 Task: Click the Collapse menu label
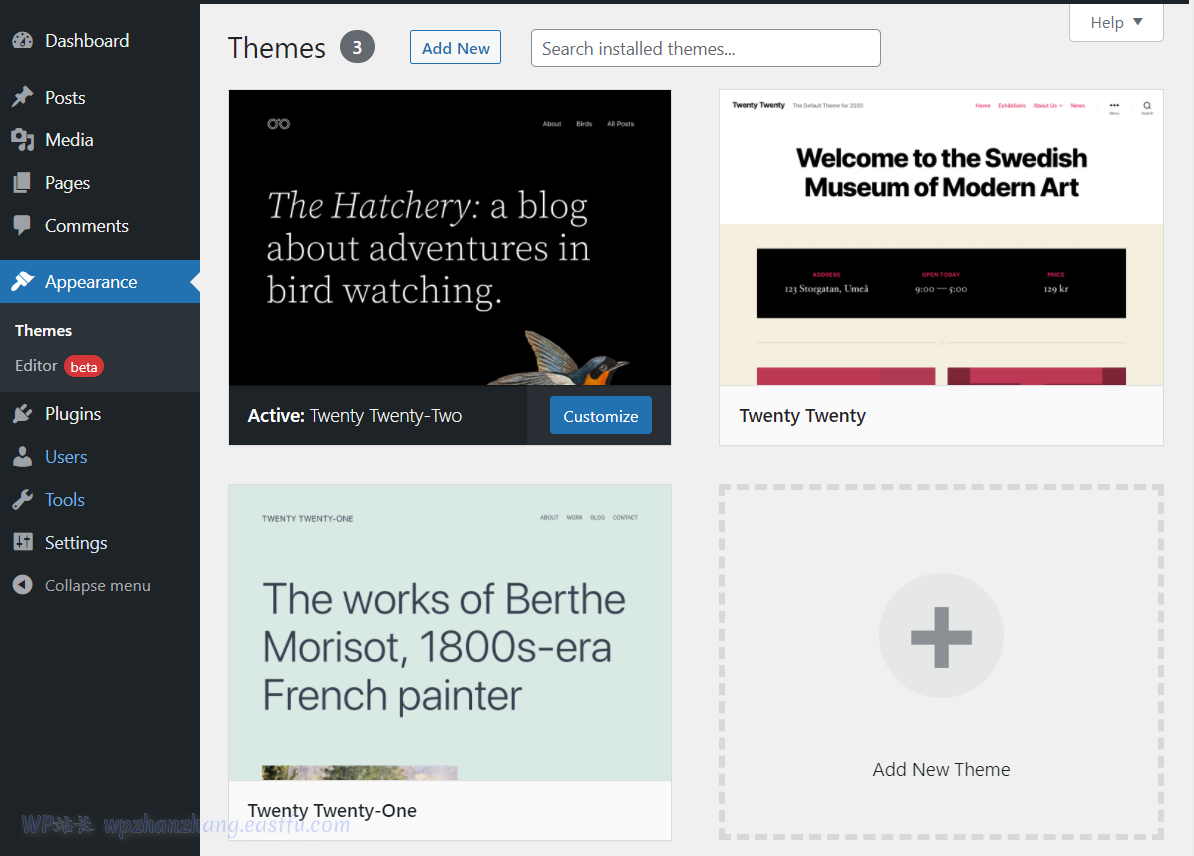click(x=97, y=586)
